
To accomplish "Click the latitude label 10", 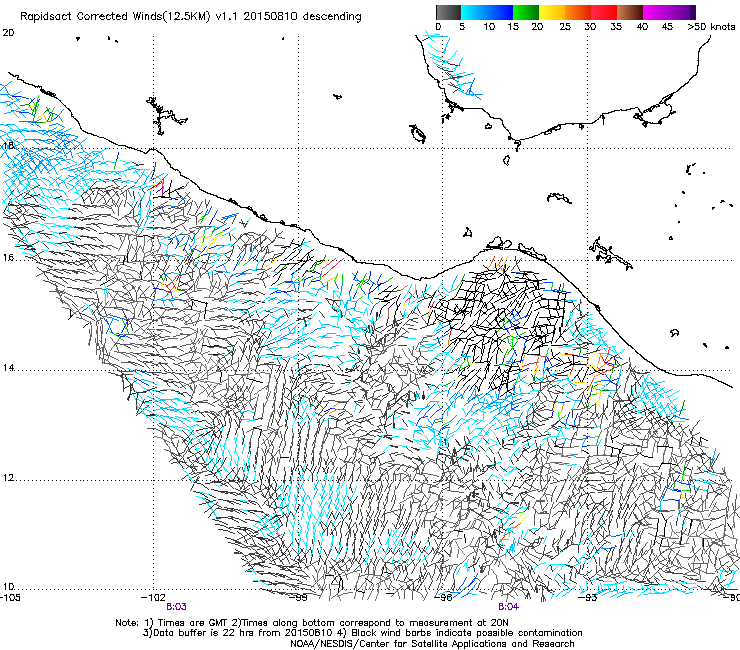I will [x=8, y=587].
